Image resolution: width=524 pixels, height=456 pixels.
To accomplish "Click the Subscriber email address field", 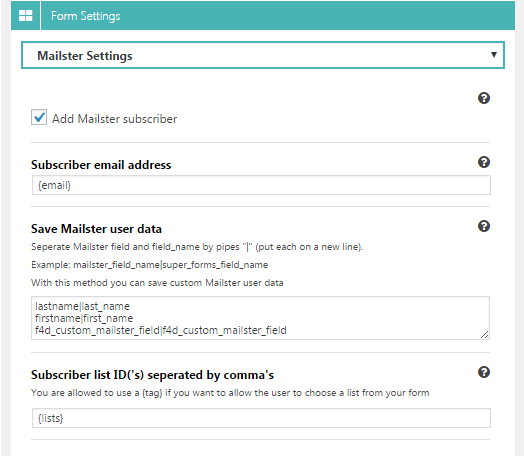I will click(x=261, y=185).
